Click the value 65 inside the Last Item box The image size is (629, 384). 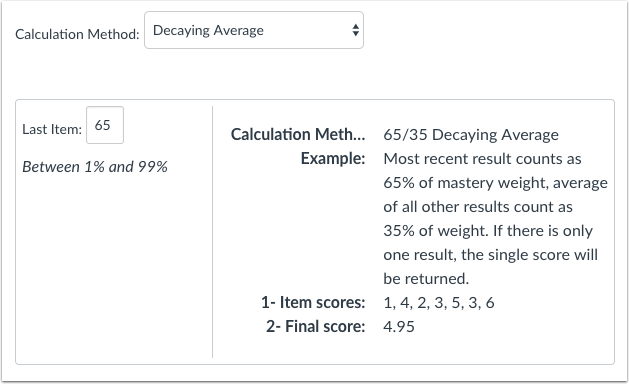tap(102, 125)
